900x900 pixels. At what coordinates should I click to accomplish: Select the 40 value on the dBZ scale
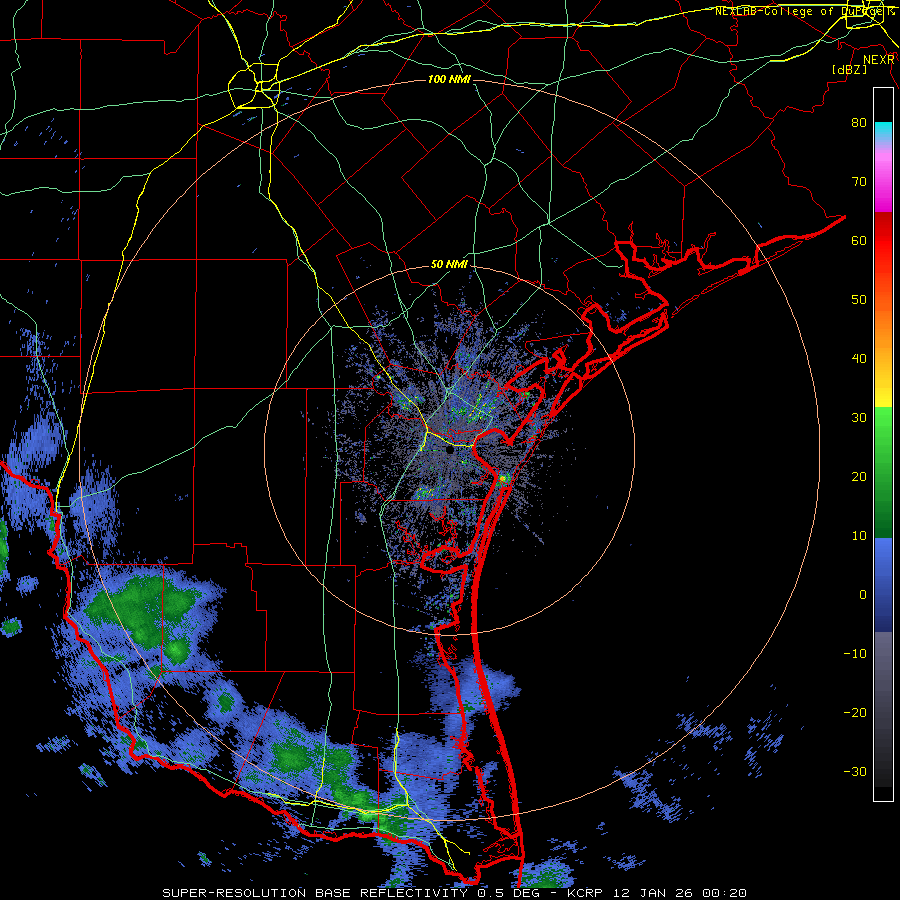859,359
